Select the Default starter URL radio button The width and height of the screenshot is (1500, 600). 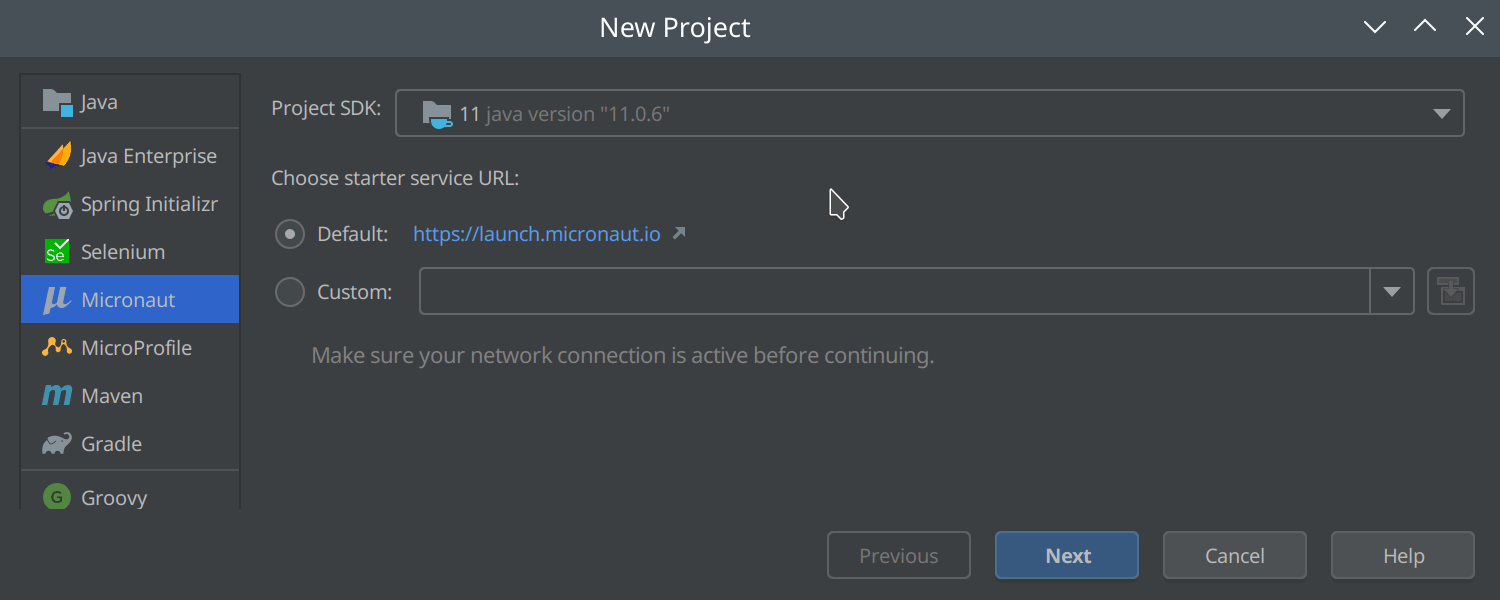[x=290, y=235]
